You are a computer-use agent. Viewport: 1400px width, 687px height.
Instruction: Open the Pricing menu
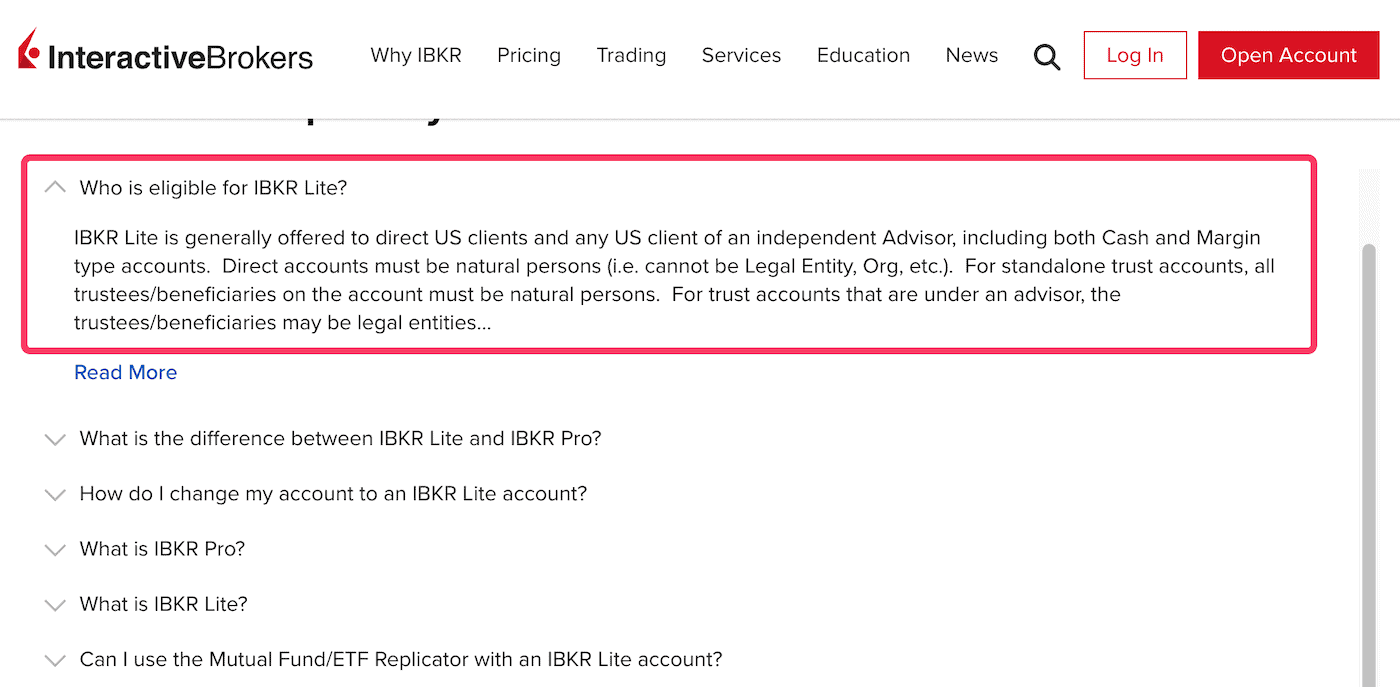pos(529,55)
